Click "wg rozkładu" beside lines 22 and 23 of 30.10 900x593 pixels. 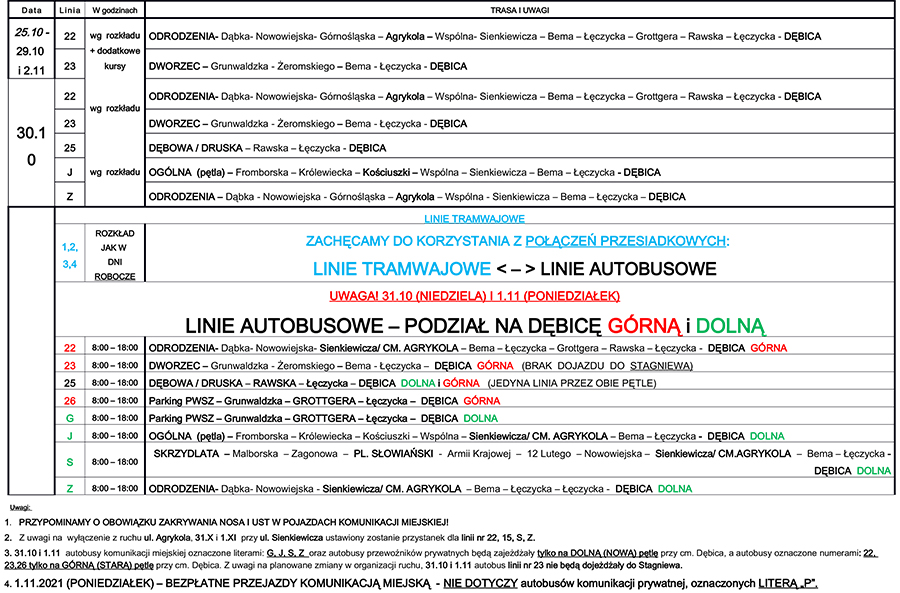115,108
